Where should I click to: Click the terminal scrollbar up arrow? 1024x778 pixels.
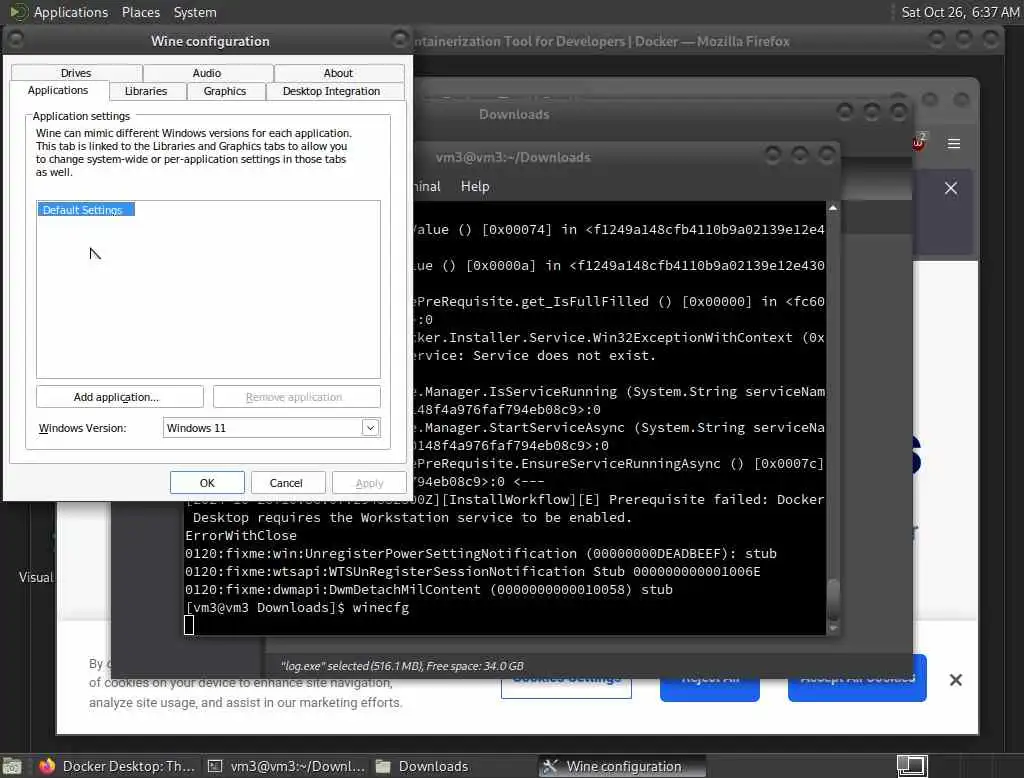[x=833, y=208]
